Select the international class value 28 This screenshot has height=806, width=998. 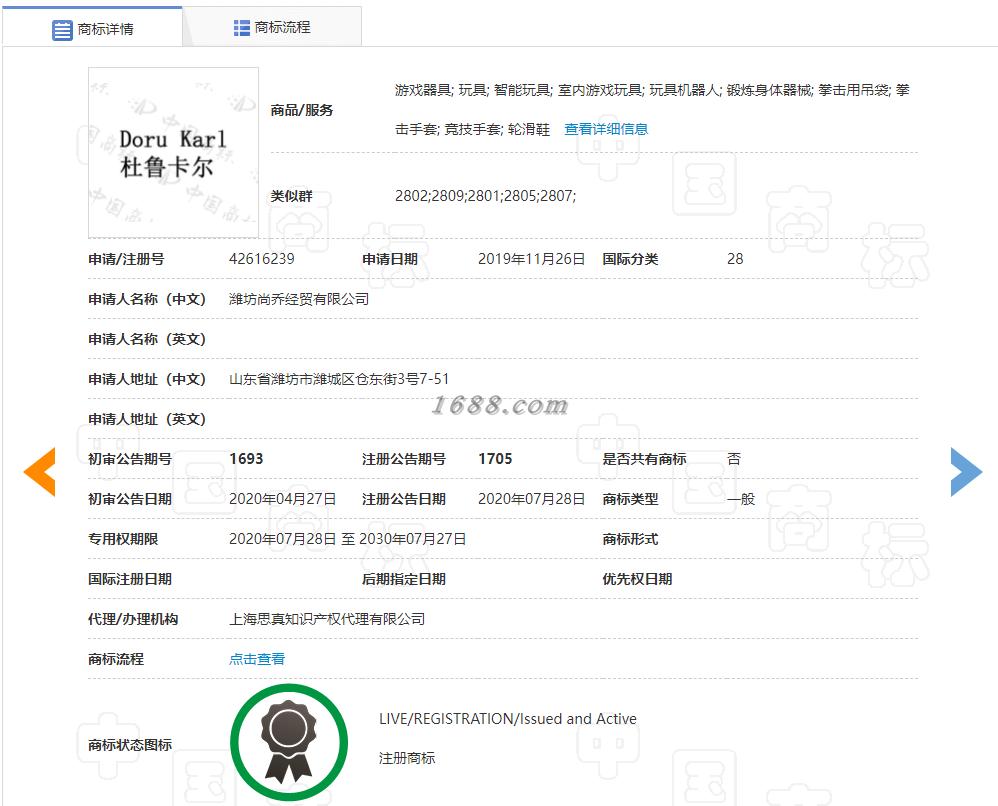(735, 259)
